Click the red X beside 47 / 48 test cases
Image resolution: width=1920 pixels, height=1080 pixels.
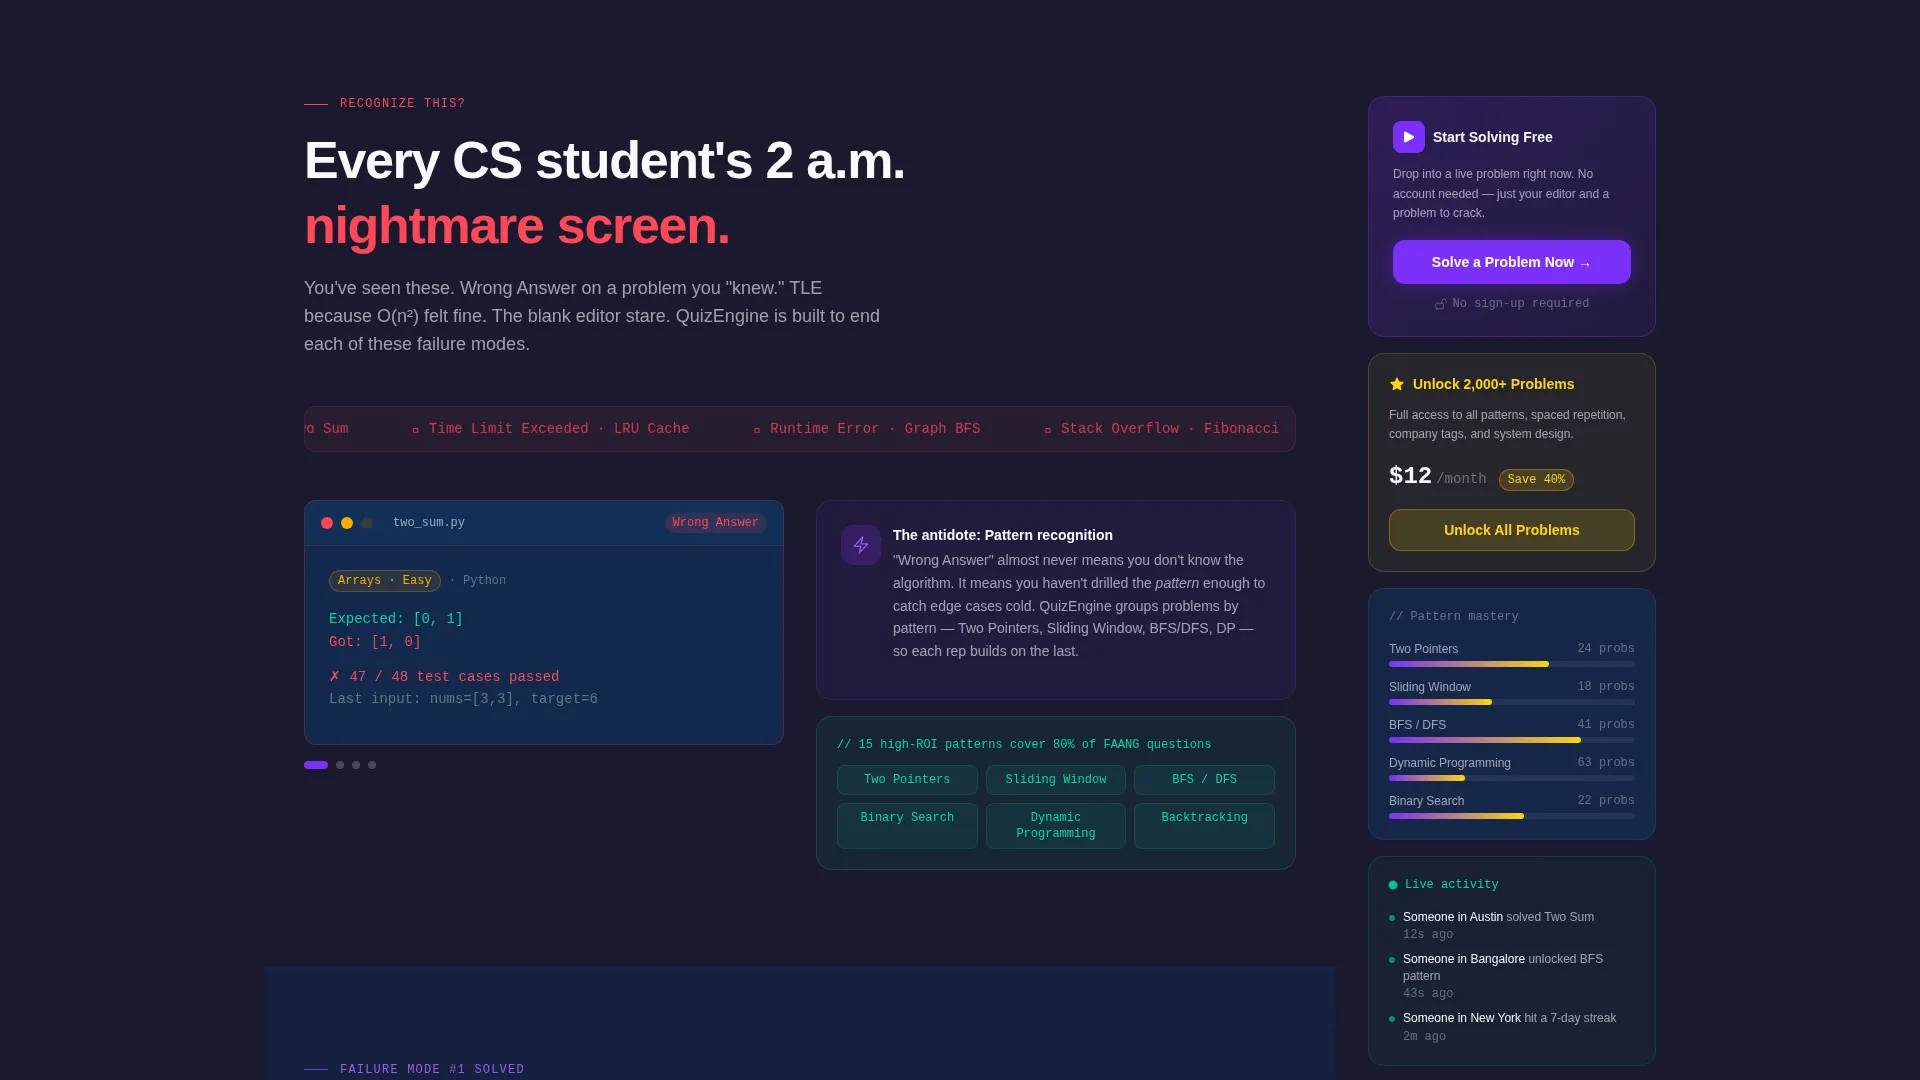[x=335, y=677]
